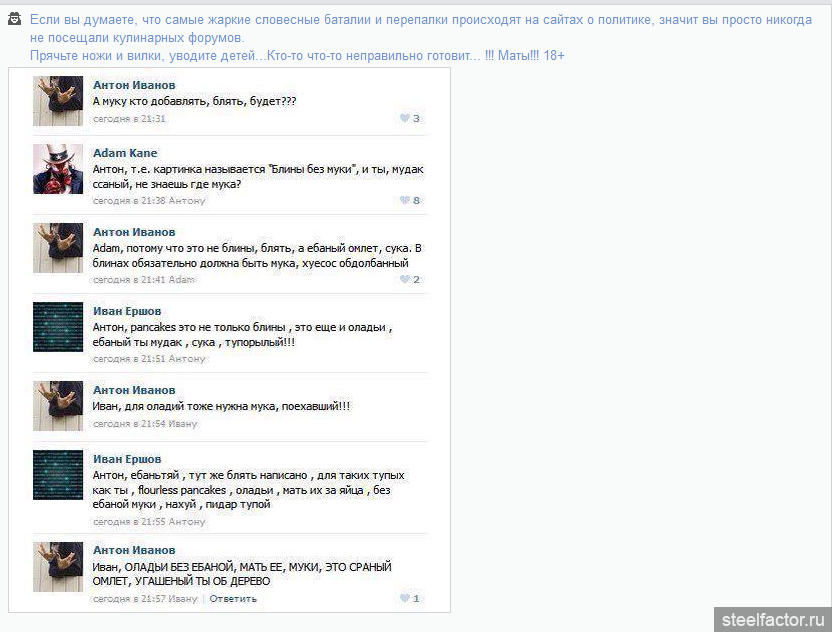
Task: Open the timestamp 'сегодня в 21:38'
Action: pyautogui.click(x=129, y=200)
